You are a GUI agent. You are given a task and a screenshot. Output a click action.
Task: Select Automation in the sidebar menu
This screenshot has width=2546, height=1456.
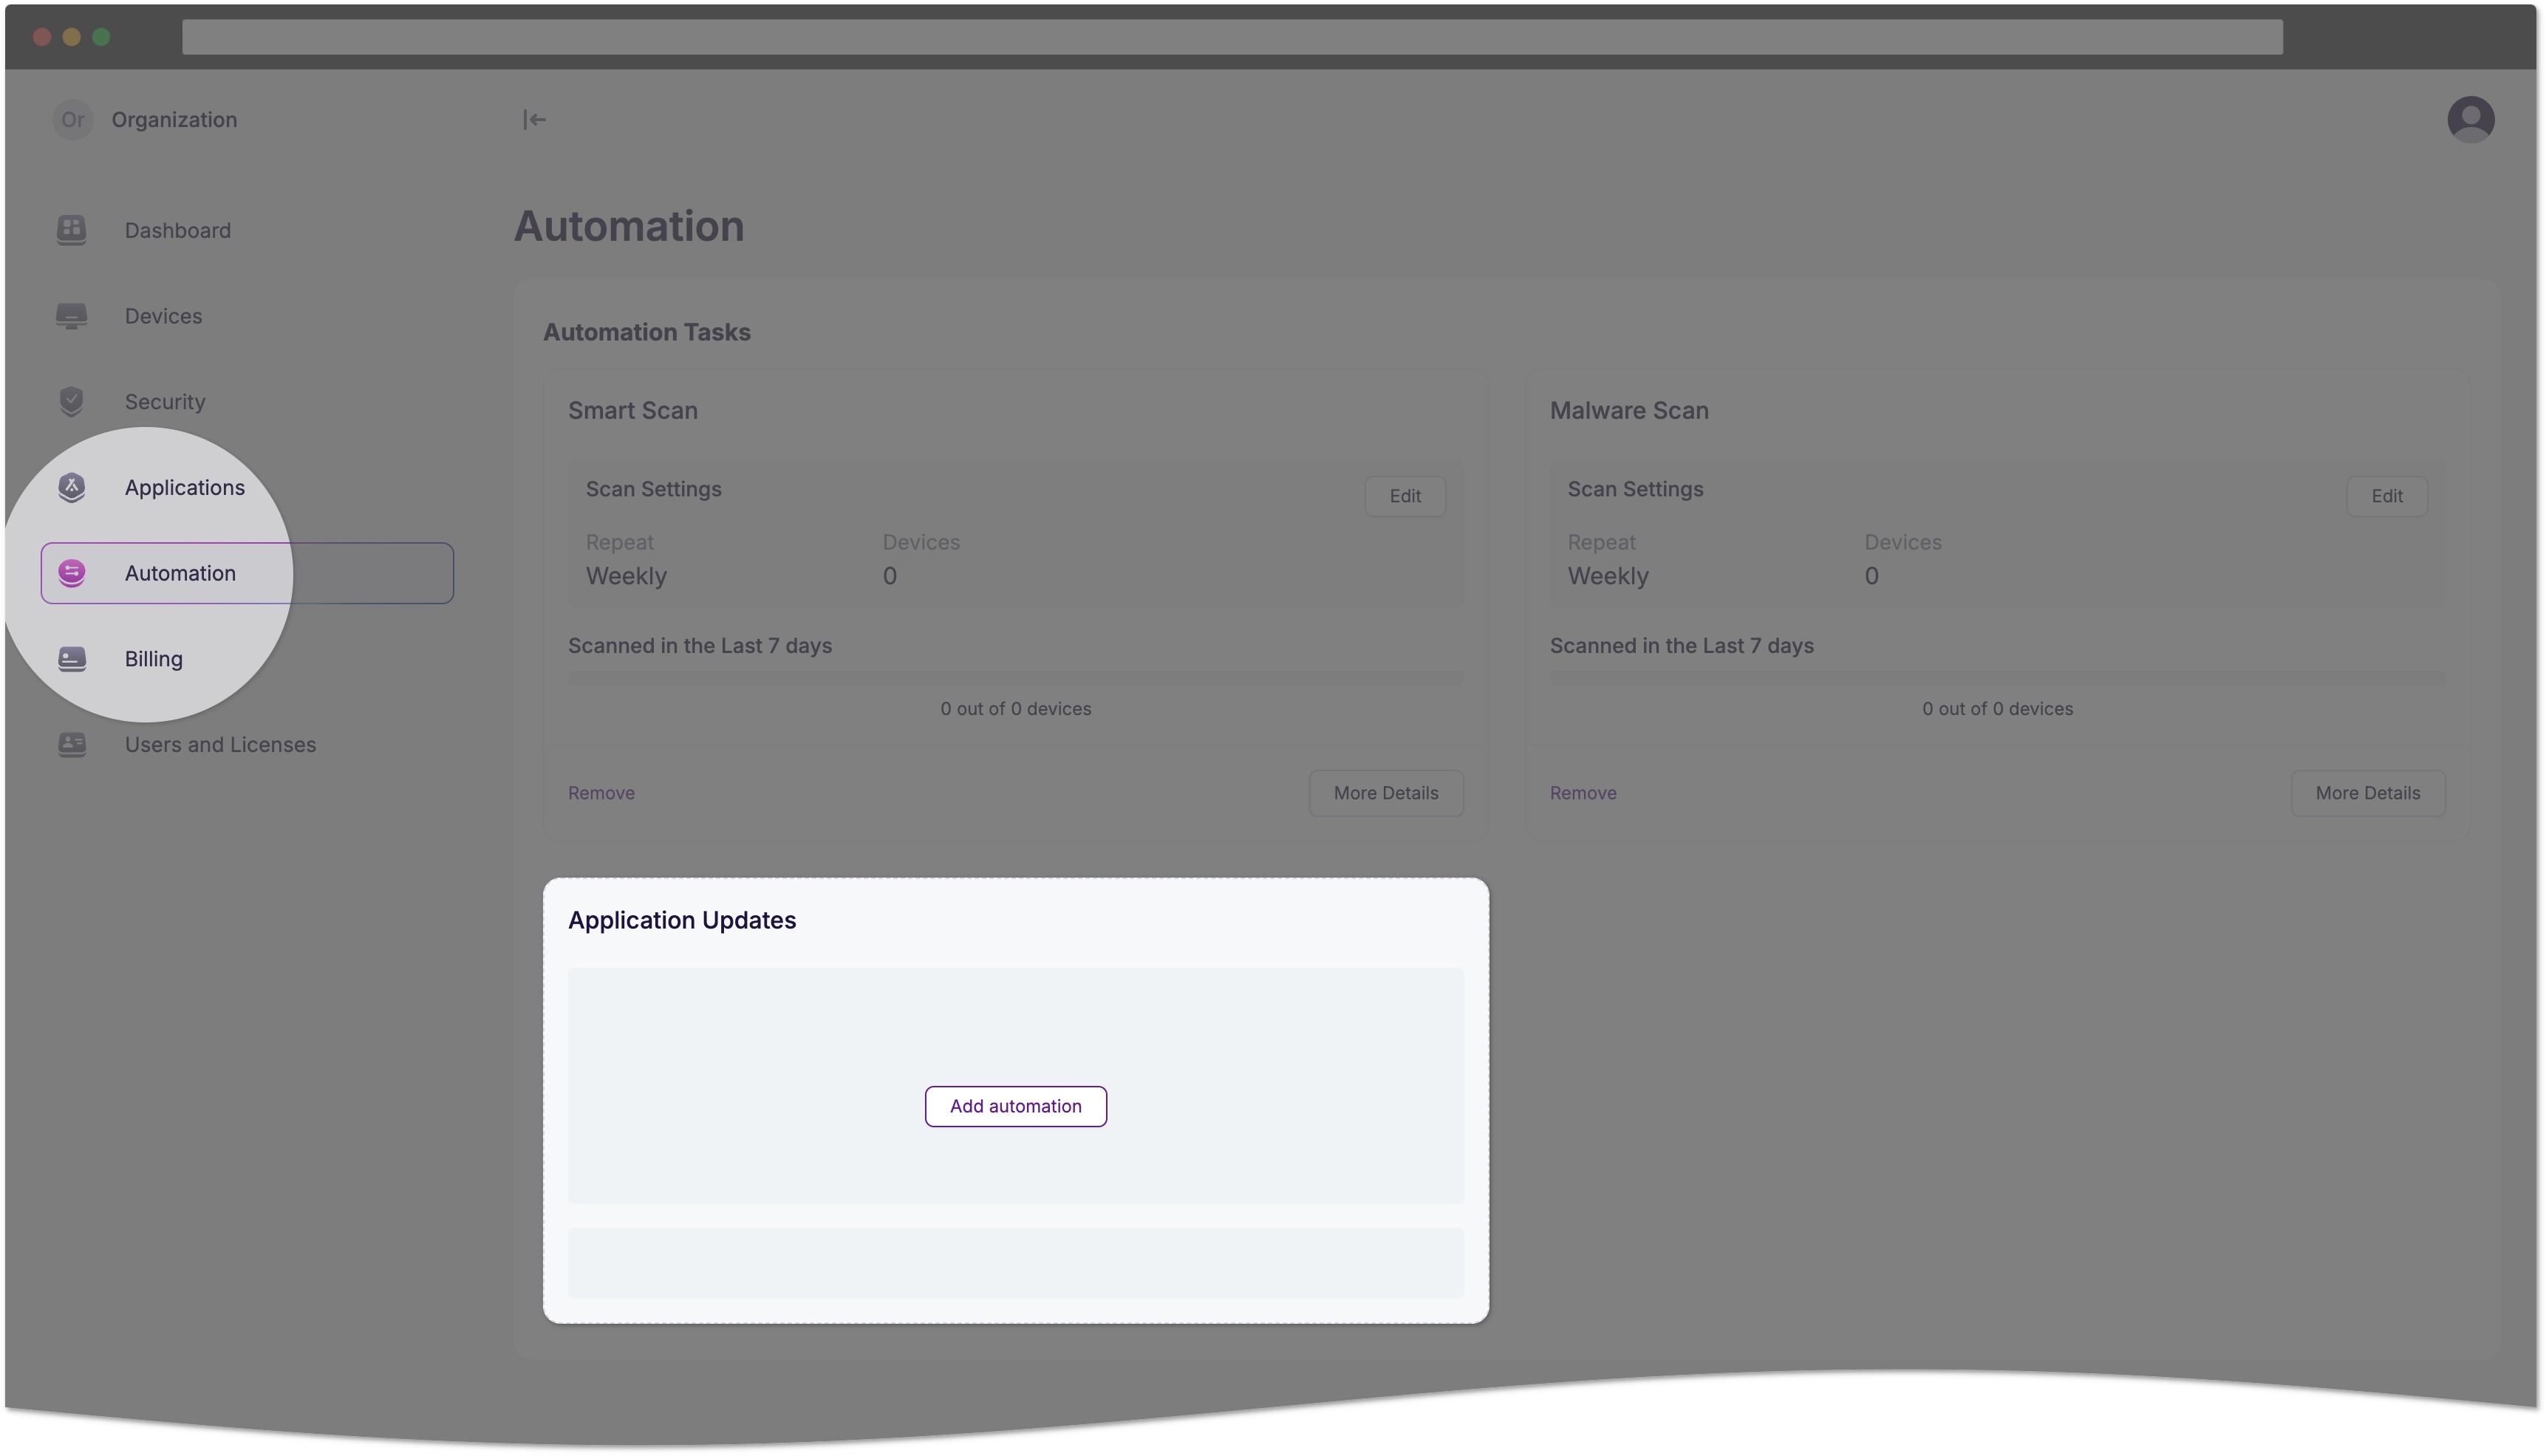180,572
